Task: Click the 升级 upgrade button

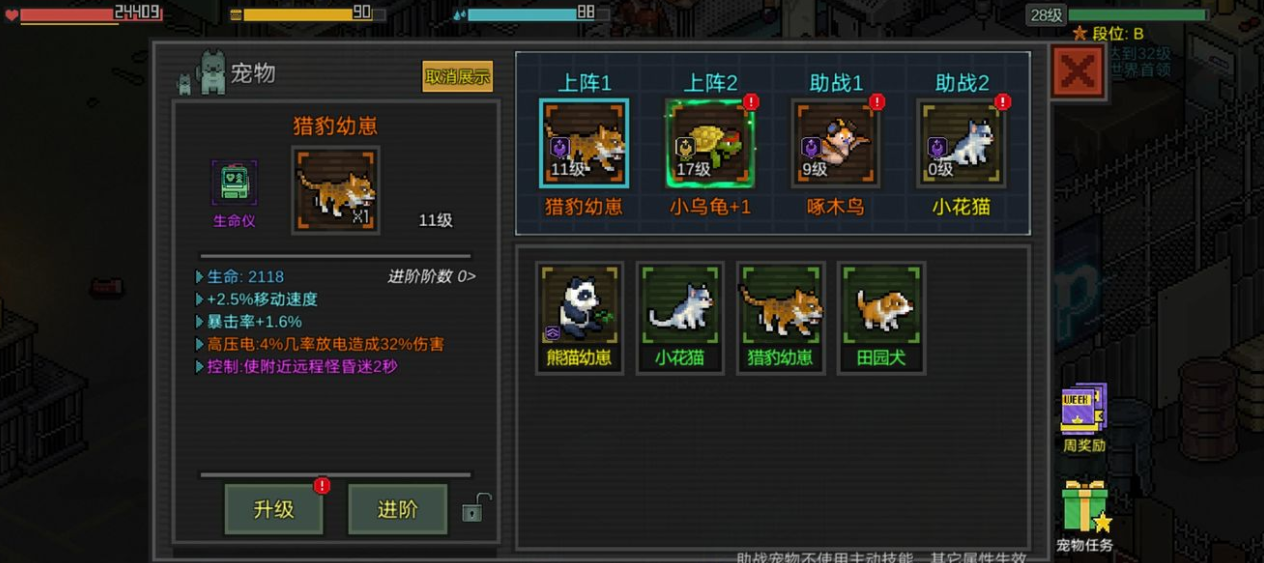Action: [x=274, y=509]
